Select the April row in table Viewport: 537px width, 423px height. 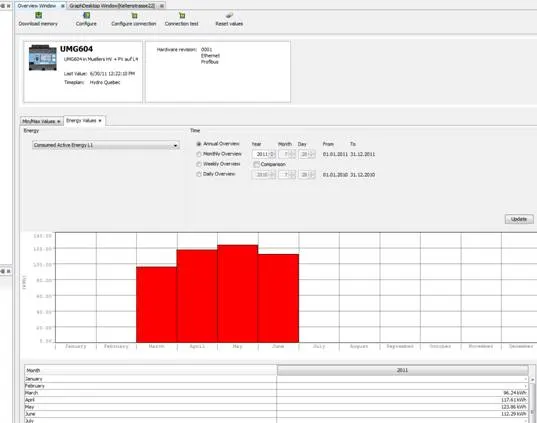point(276,400)
